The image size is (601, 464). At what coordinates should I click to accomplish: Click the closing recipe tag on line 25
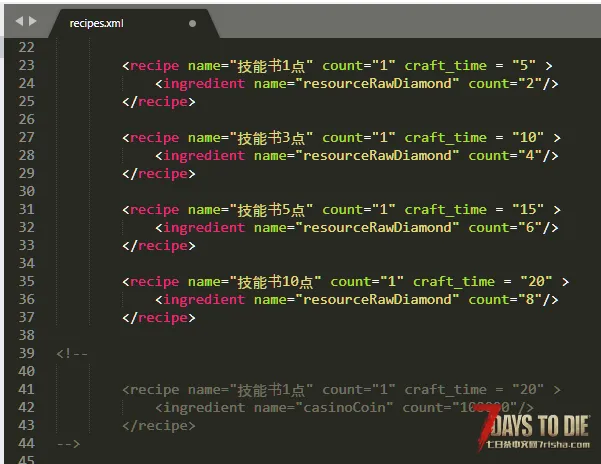pyautogui.click(x=159, y=102)
